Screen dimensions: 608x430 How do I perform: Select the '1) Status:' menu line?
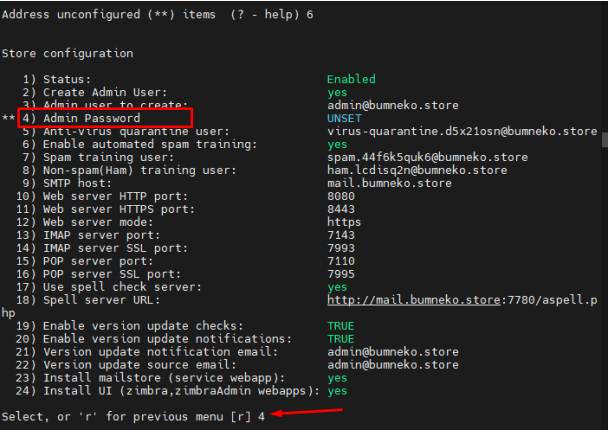tap(57, 79)
